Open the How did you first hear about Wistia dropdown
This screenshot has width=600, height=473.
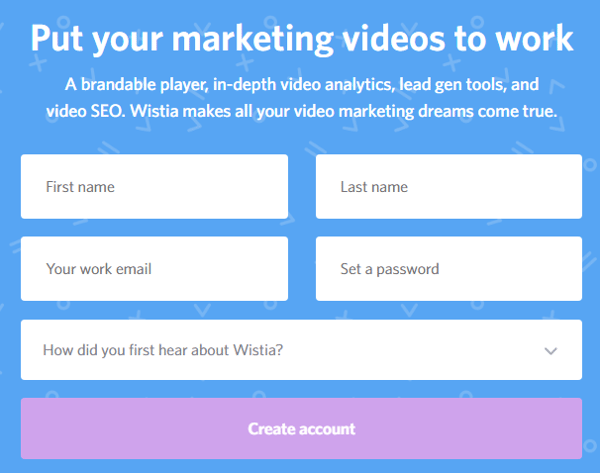[x=302, y=350]
